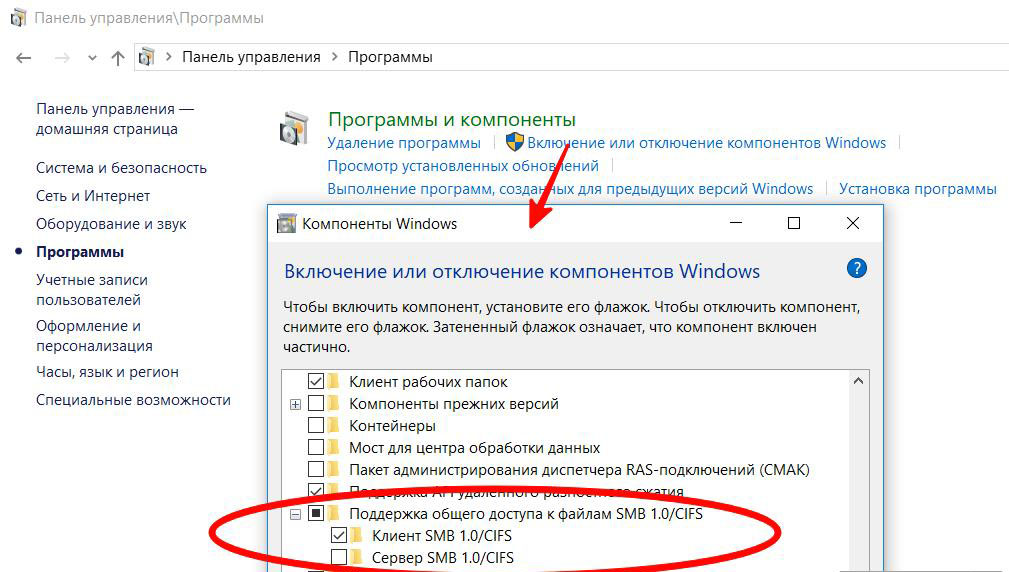
Task: Select Программы in the left sidebar
Action: point(80,252)
